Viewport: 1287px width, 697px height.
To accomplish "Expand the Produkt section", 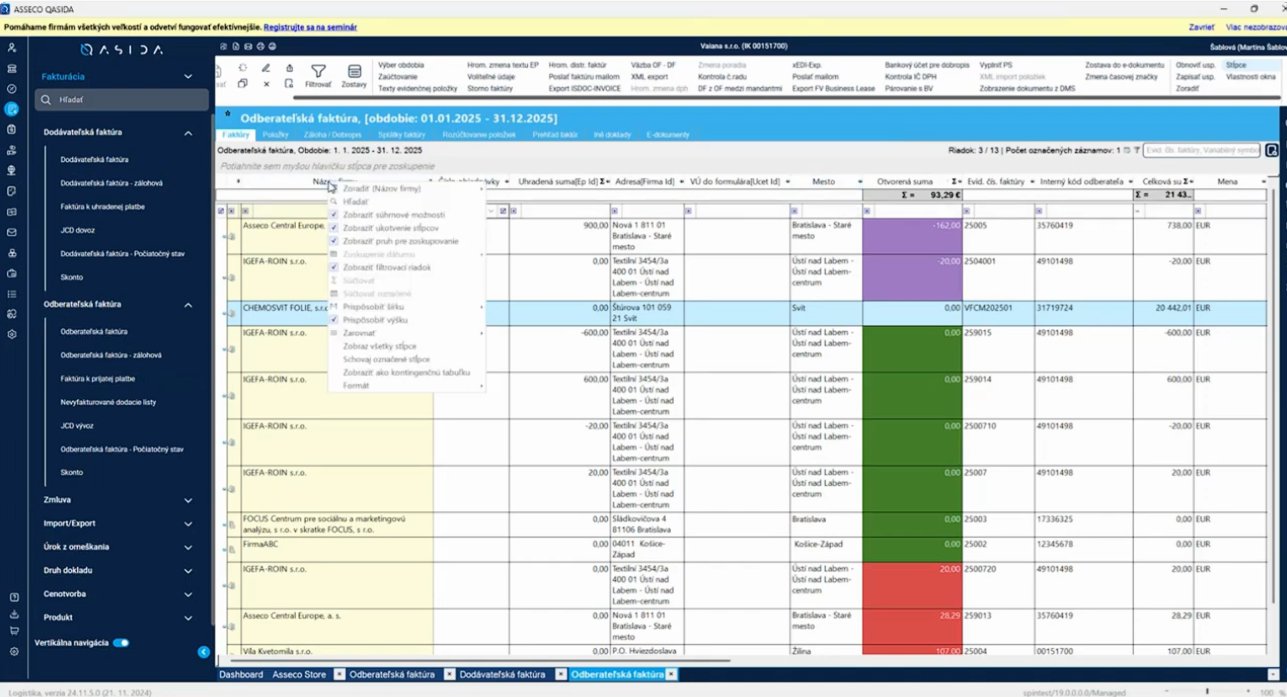I will [x=188, y=618].
